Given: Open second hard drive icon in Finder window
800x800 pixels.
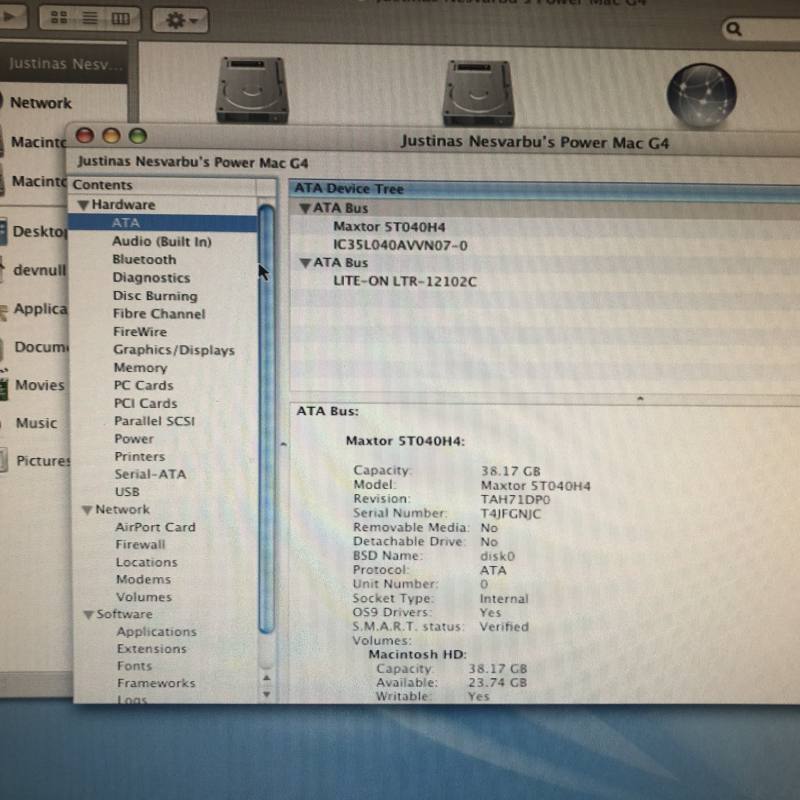Looking at the screenshot, I should pos(479,93).
